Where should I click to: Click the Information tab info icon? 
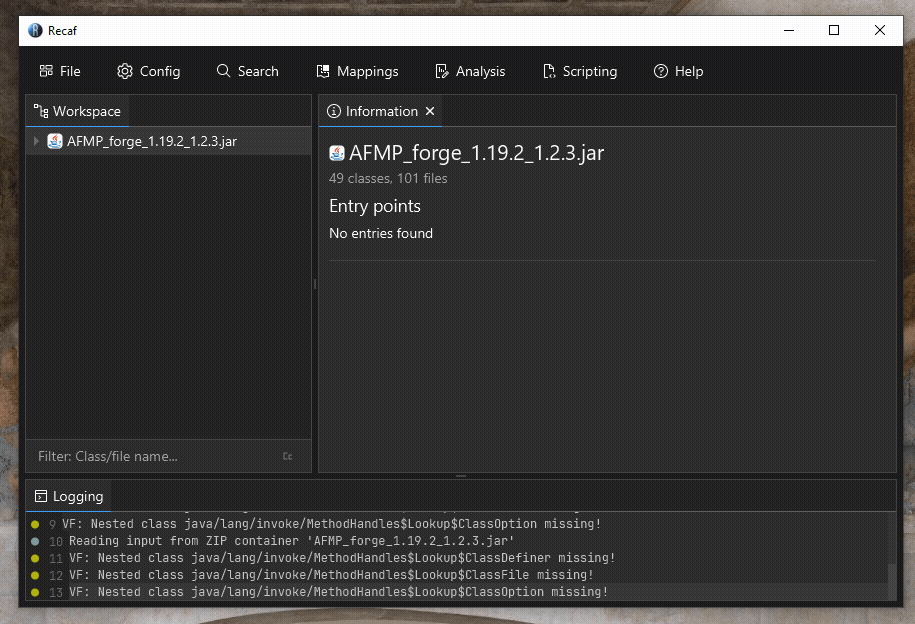tap(334, 111)
